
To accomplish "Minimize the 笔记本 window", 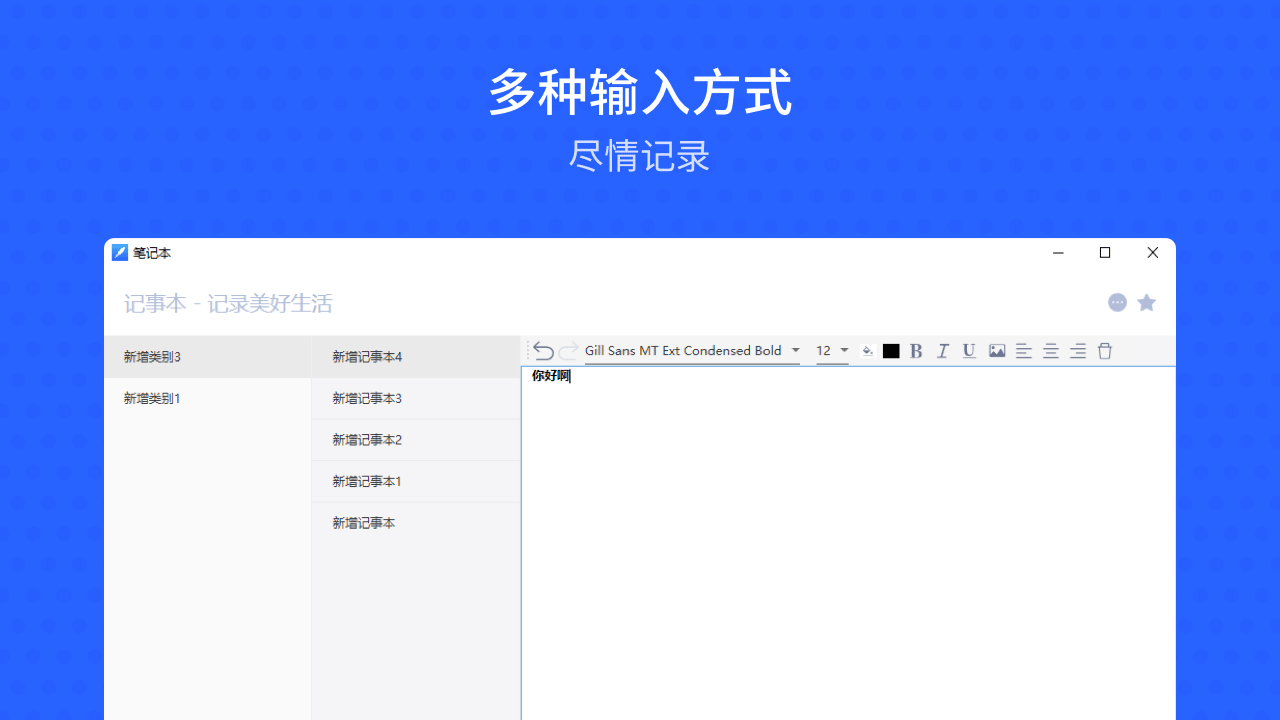I will tap(1058, 253).
